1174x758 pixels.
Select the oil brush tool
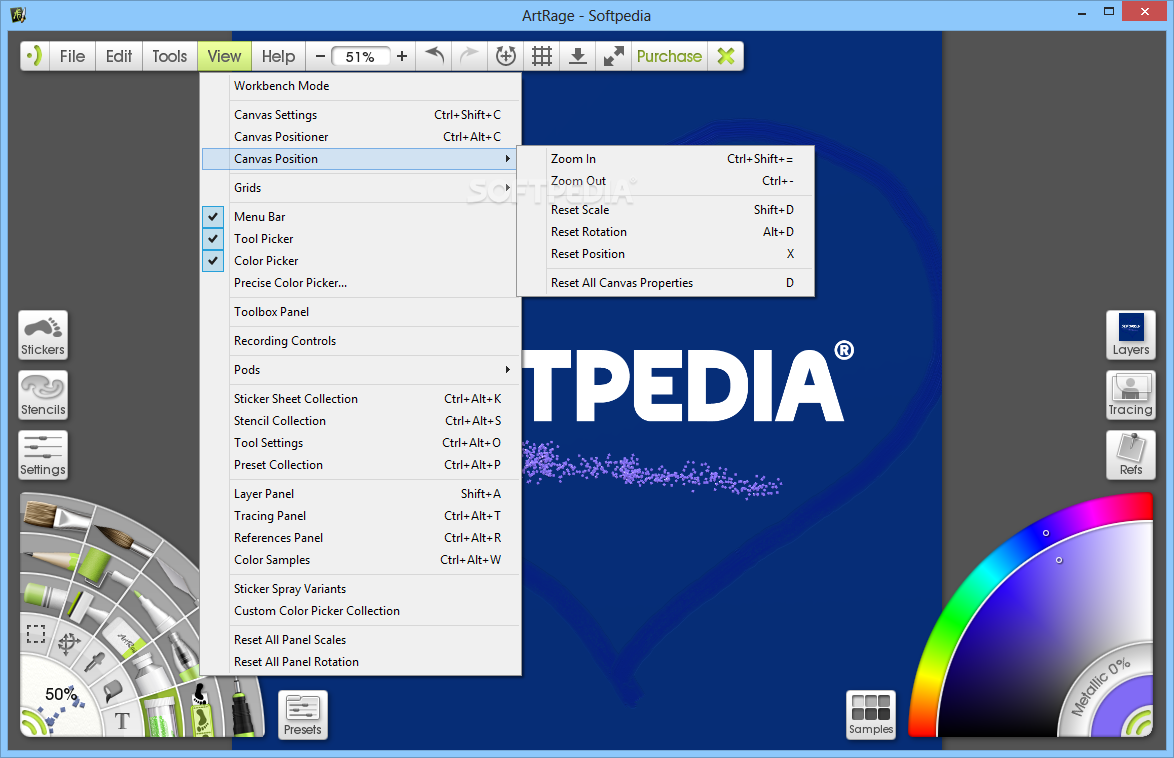click(x=56, y=517)
